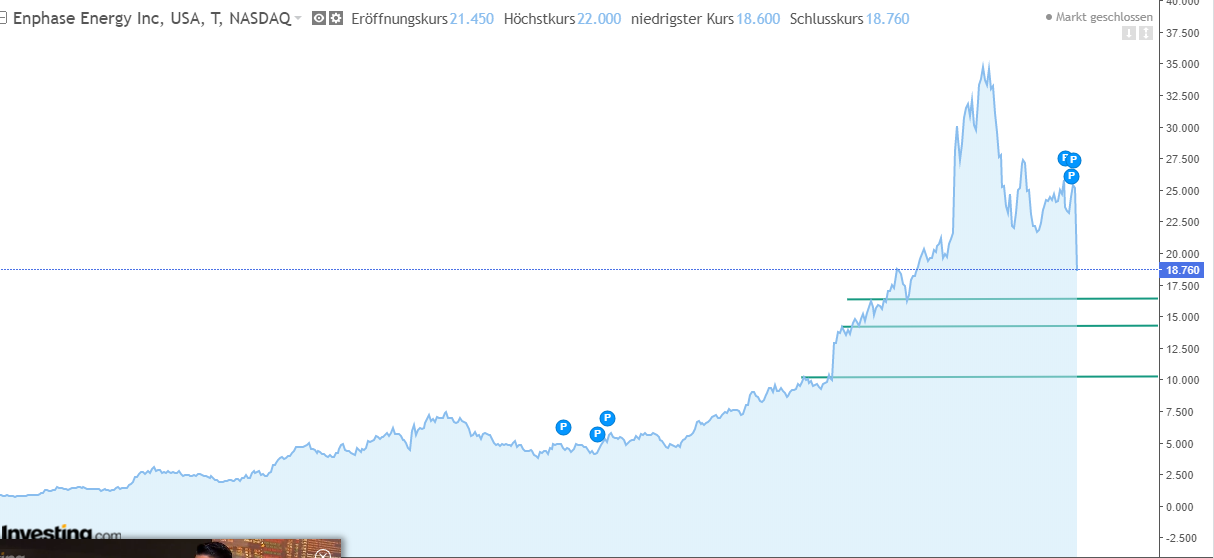Click the 35.000 price axis label
1214x558 pixels.
(1182, 64)
